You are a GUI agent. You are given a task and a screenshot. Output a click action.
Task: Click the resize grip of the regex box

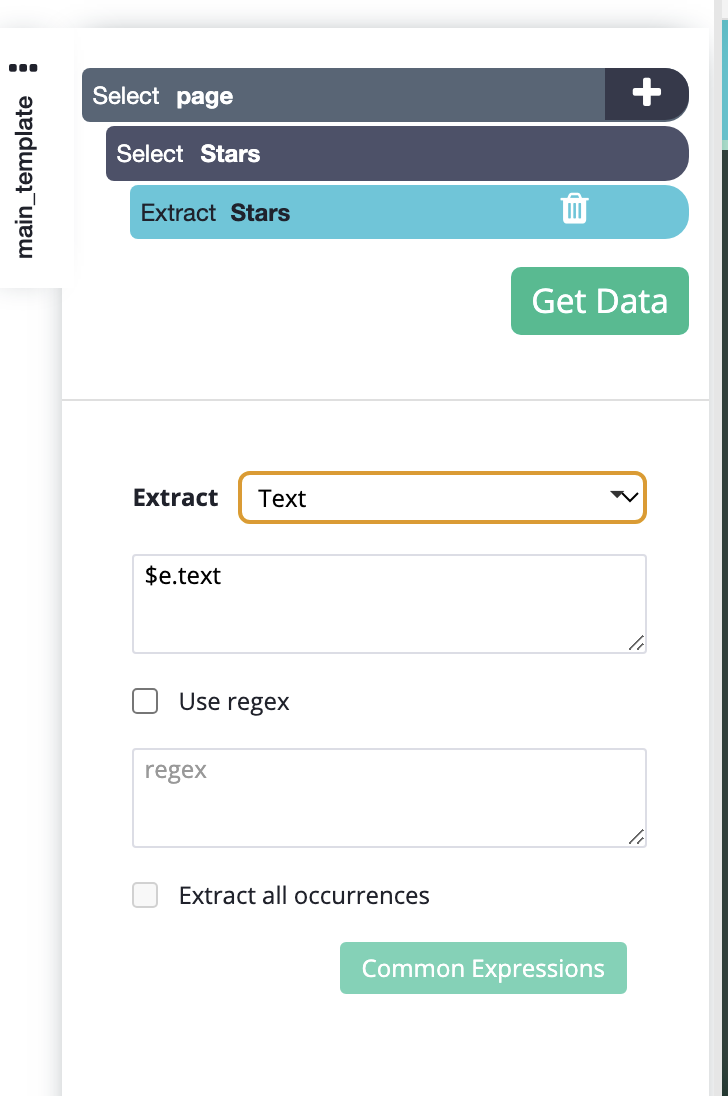point(636,837)
